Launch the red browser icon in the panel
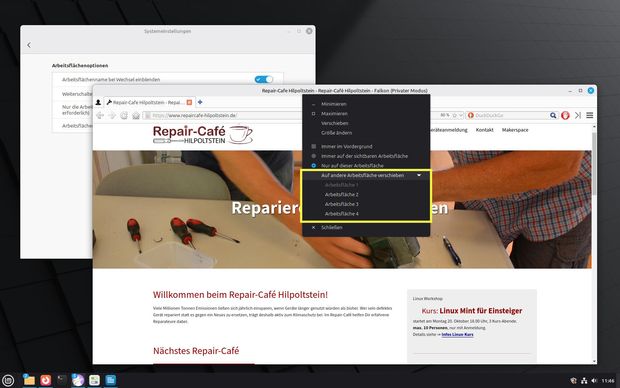 [45, 380]
